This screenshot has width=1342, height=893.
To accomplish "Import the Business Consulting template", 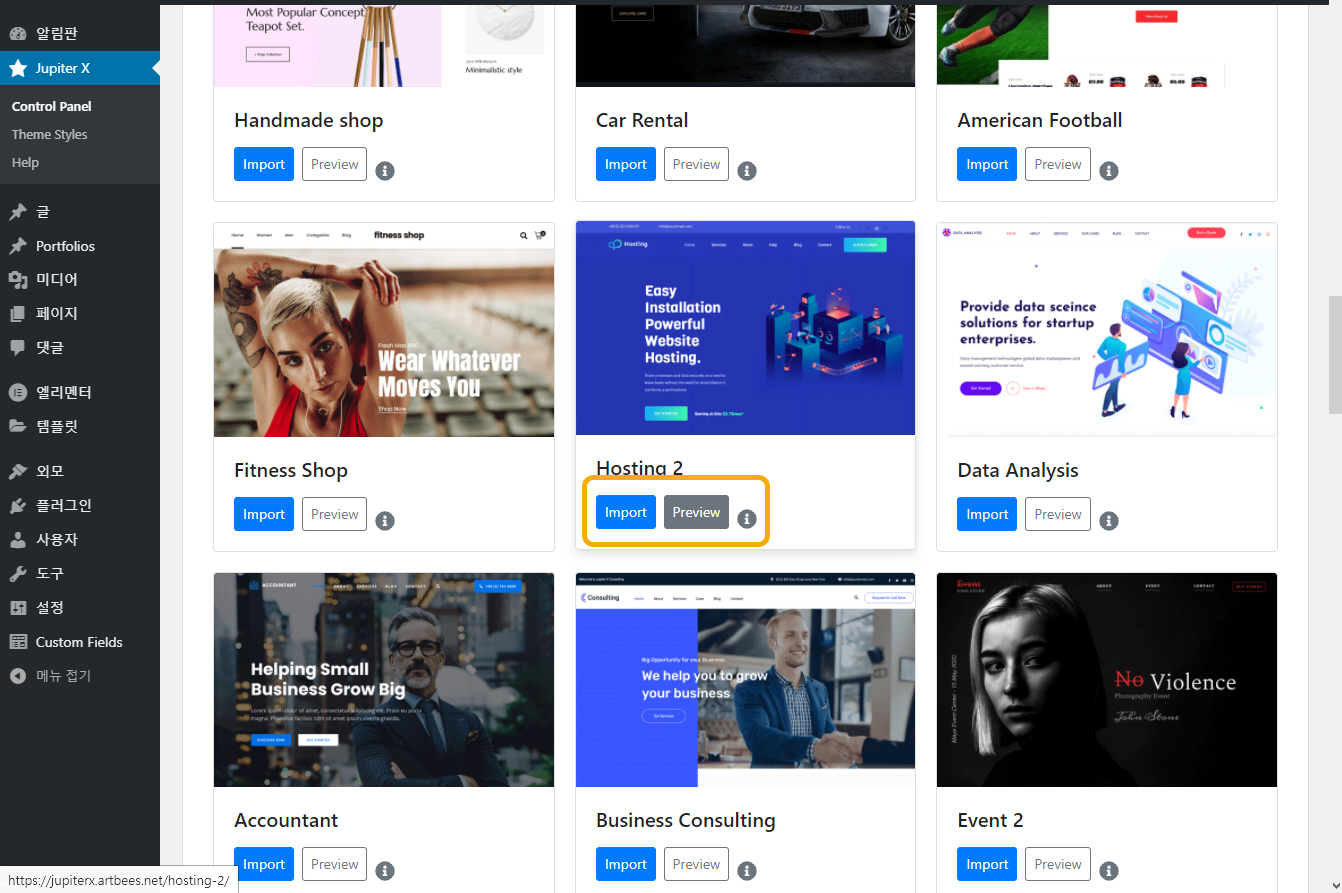I will (x=626, y=864).
